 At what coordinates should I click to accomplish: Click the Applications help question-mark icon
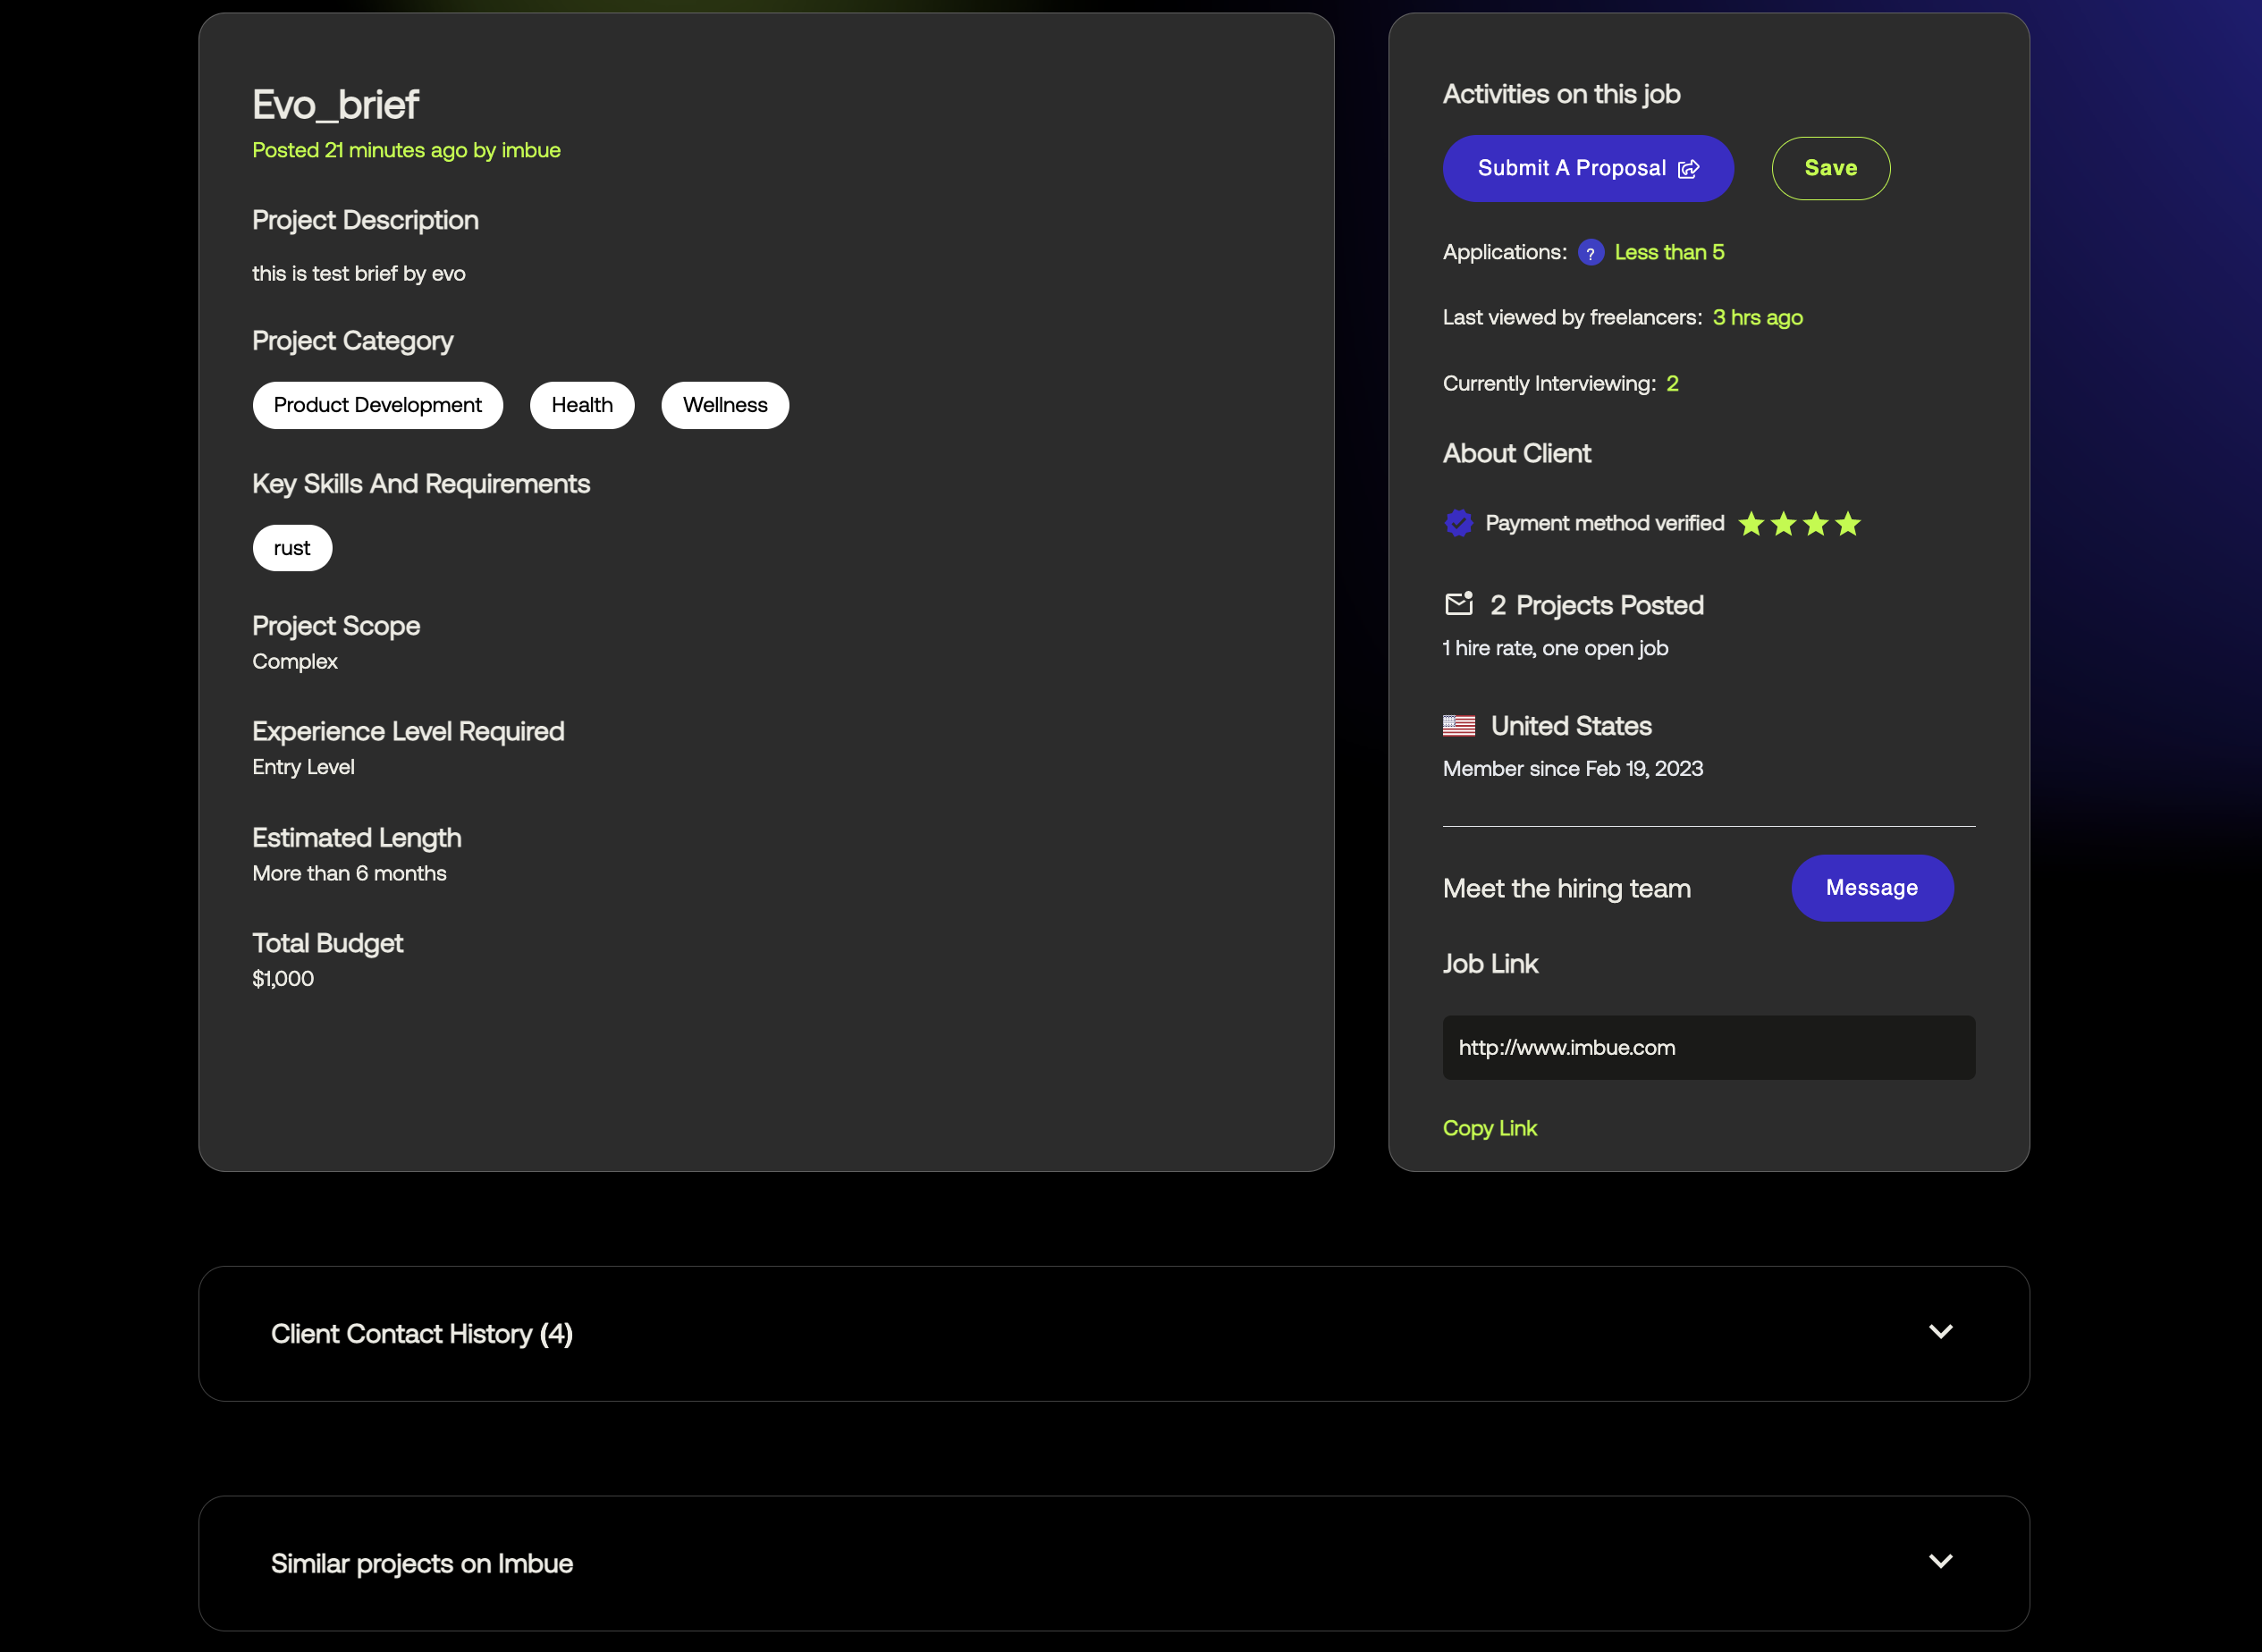[1590, 253]
